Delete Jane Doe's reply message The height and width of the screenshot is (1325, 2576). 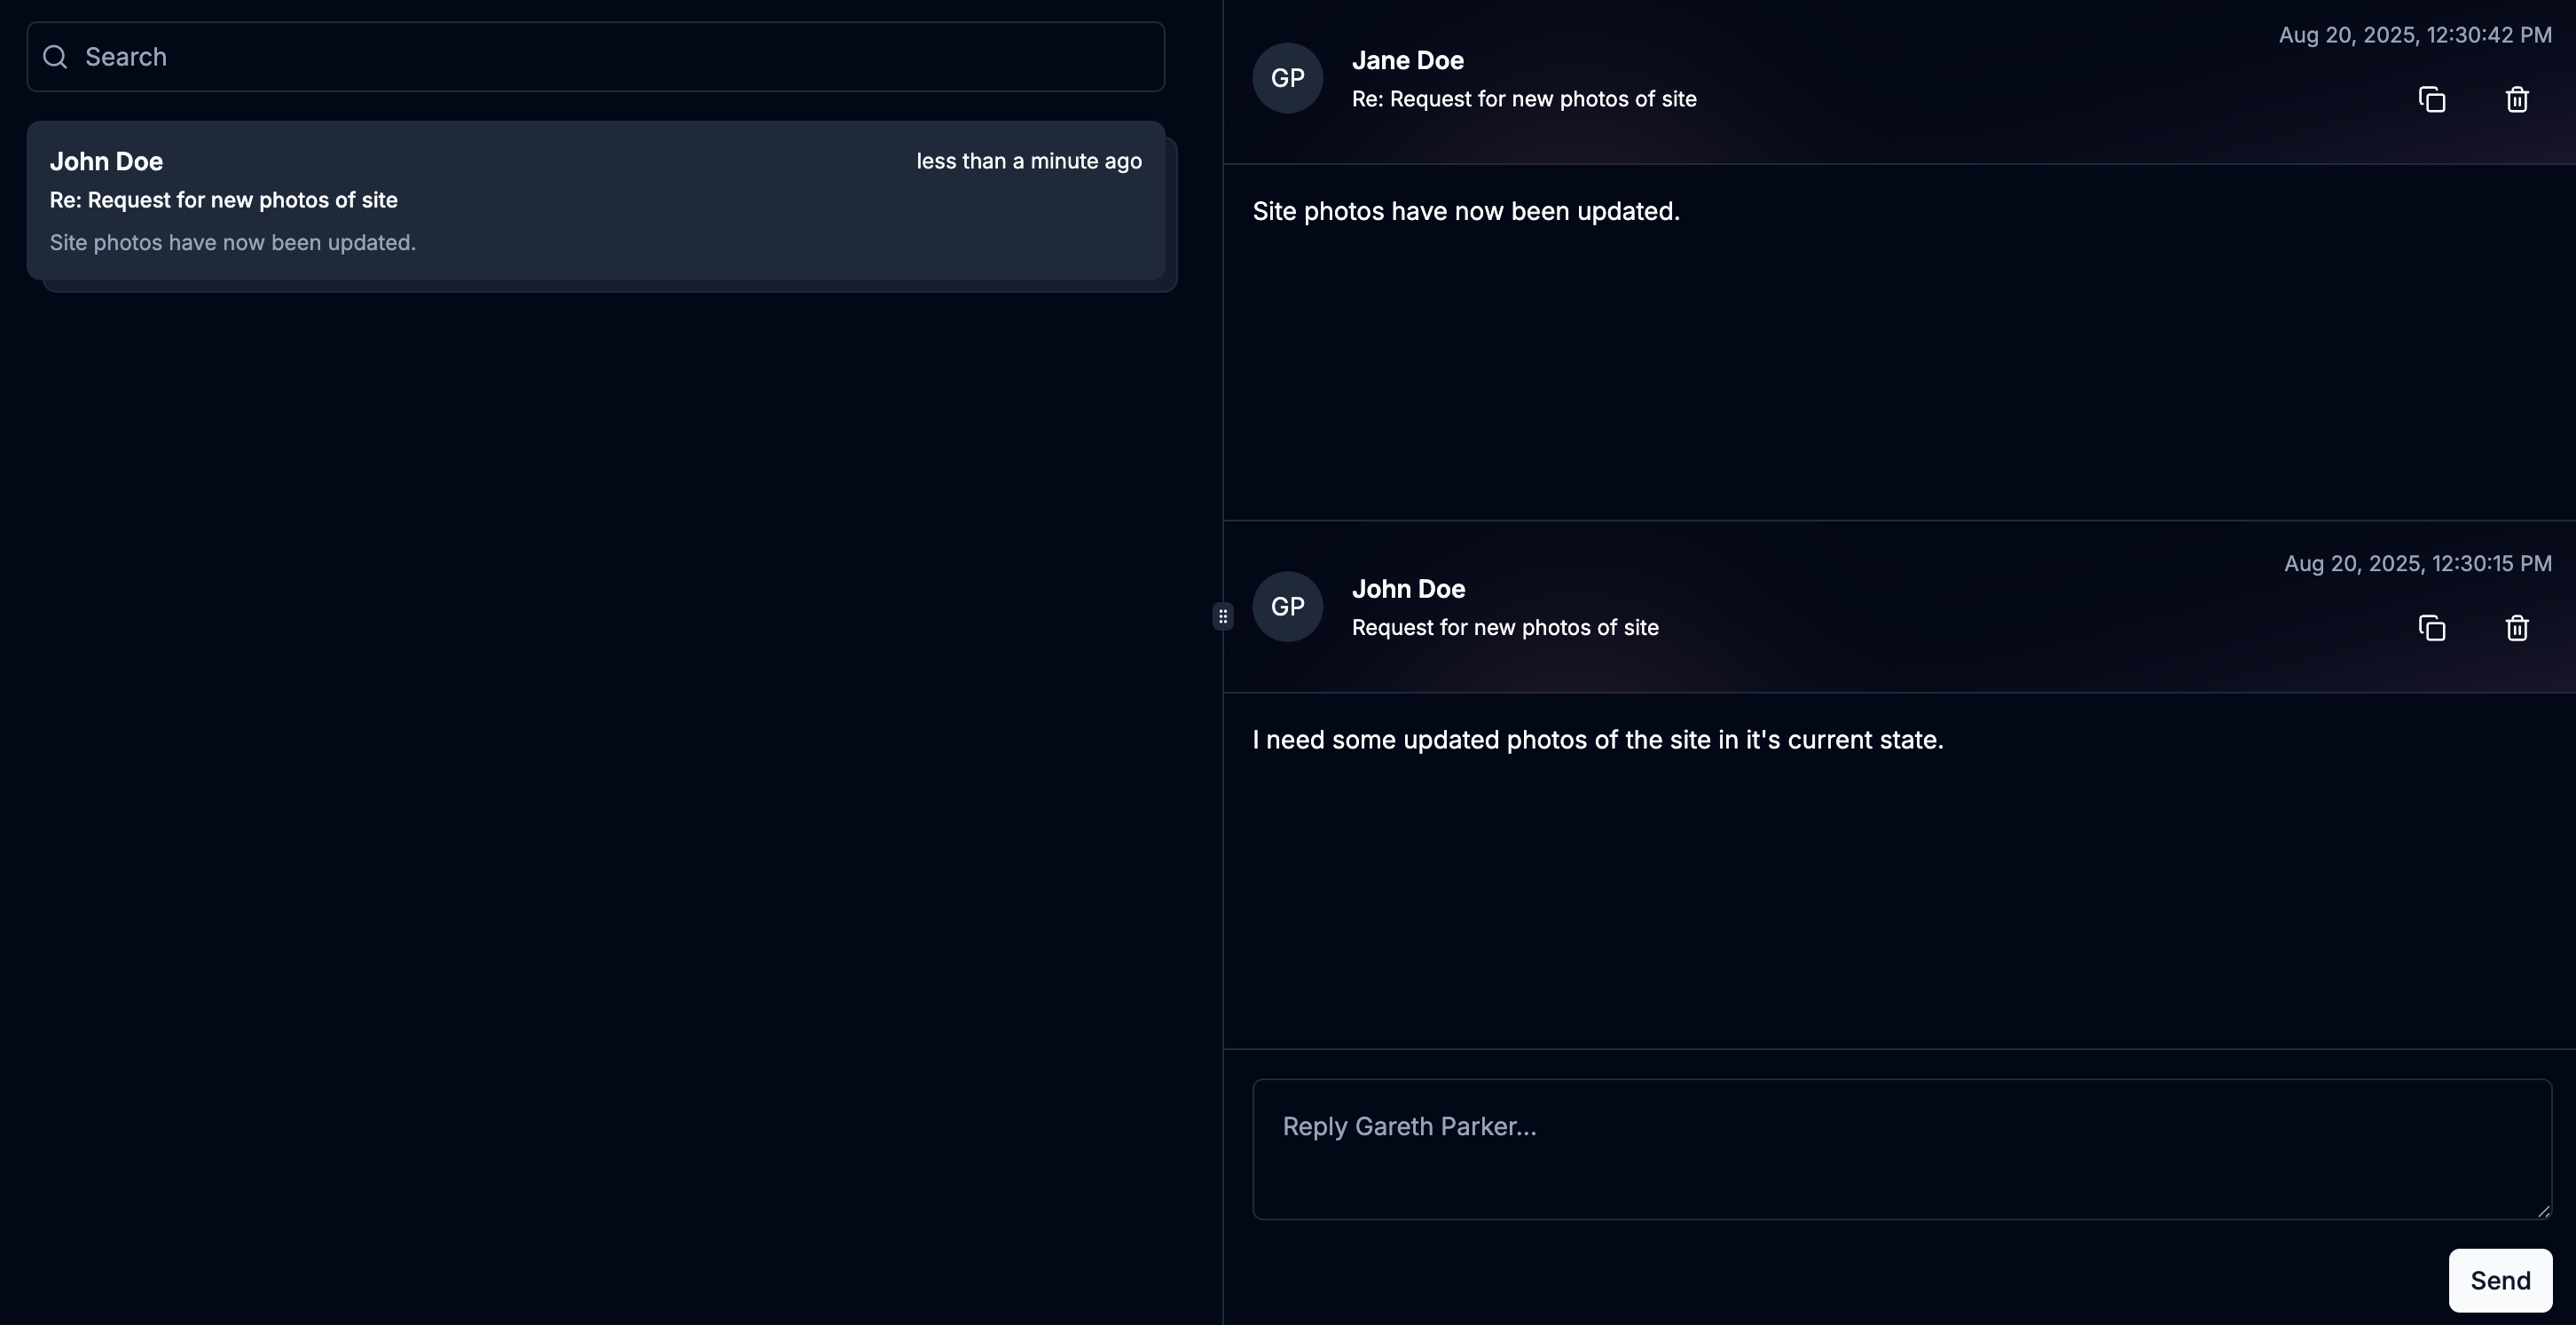pos(2517,99)
